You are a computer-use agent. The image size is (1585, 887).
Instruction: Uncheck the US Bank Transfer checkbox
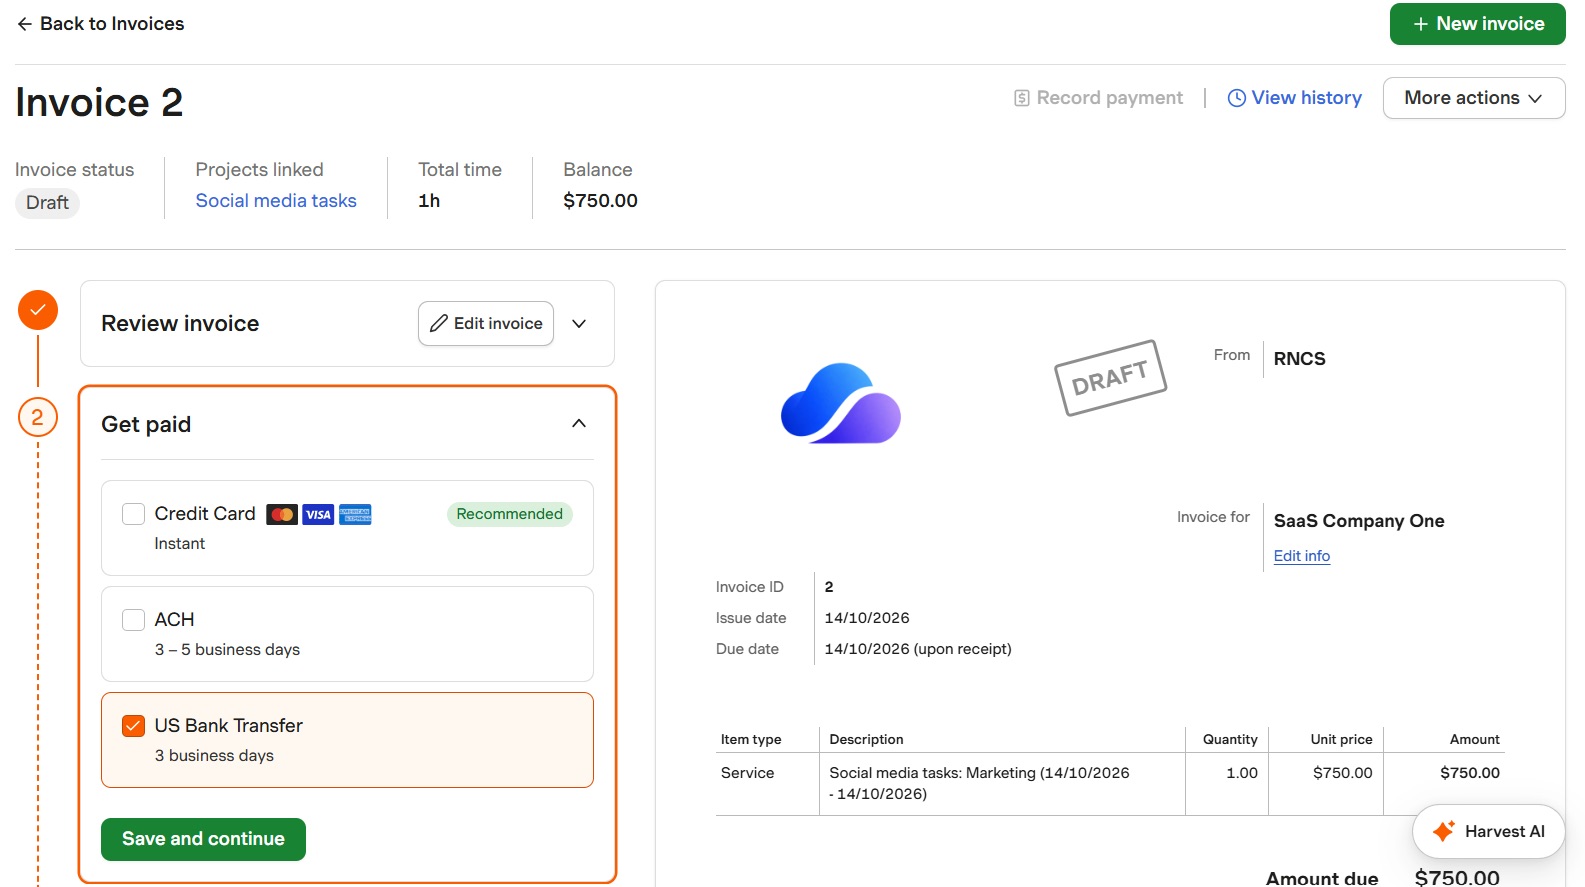click(133, 726)
